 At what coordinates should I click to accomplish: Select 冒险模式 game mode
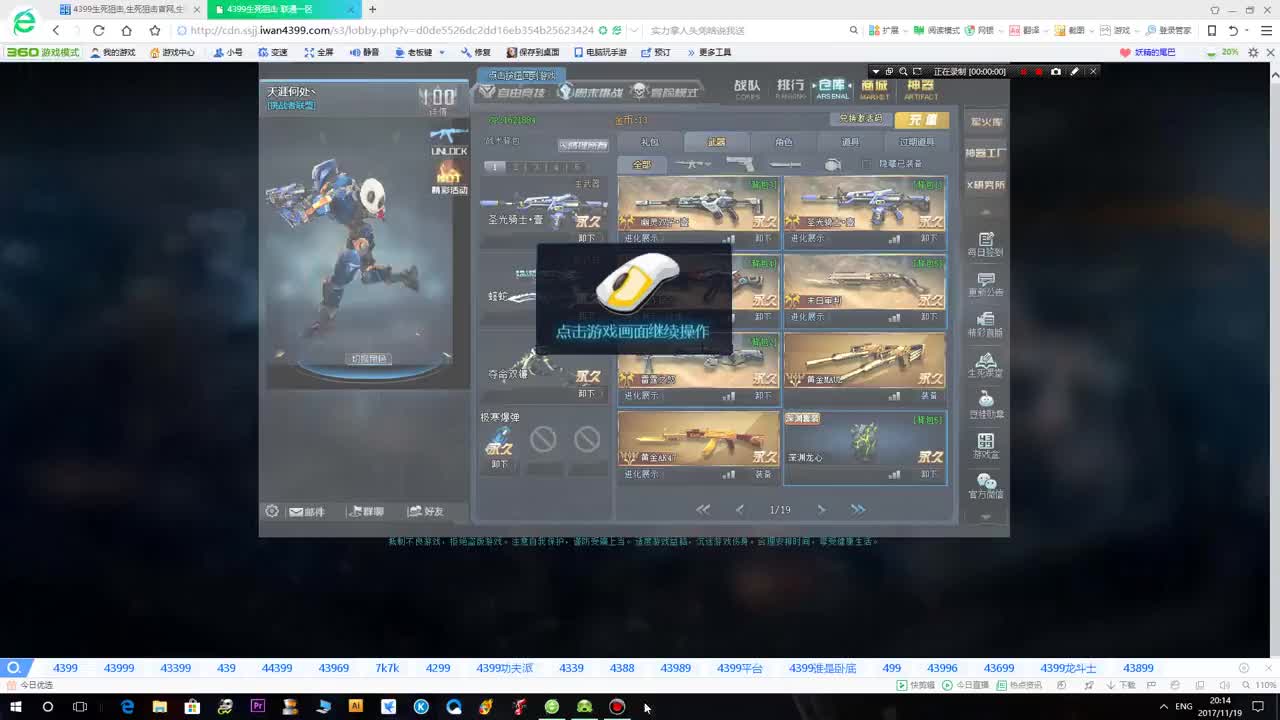click(x=666, y=93)
